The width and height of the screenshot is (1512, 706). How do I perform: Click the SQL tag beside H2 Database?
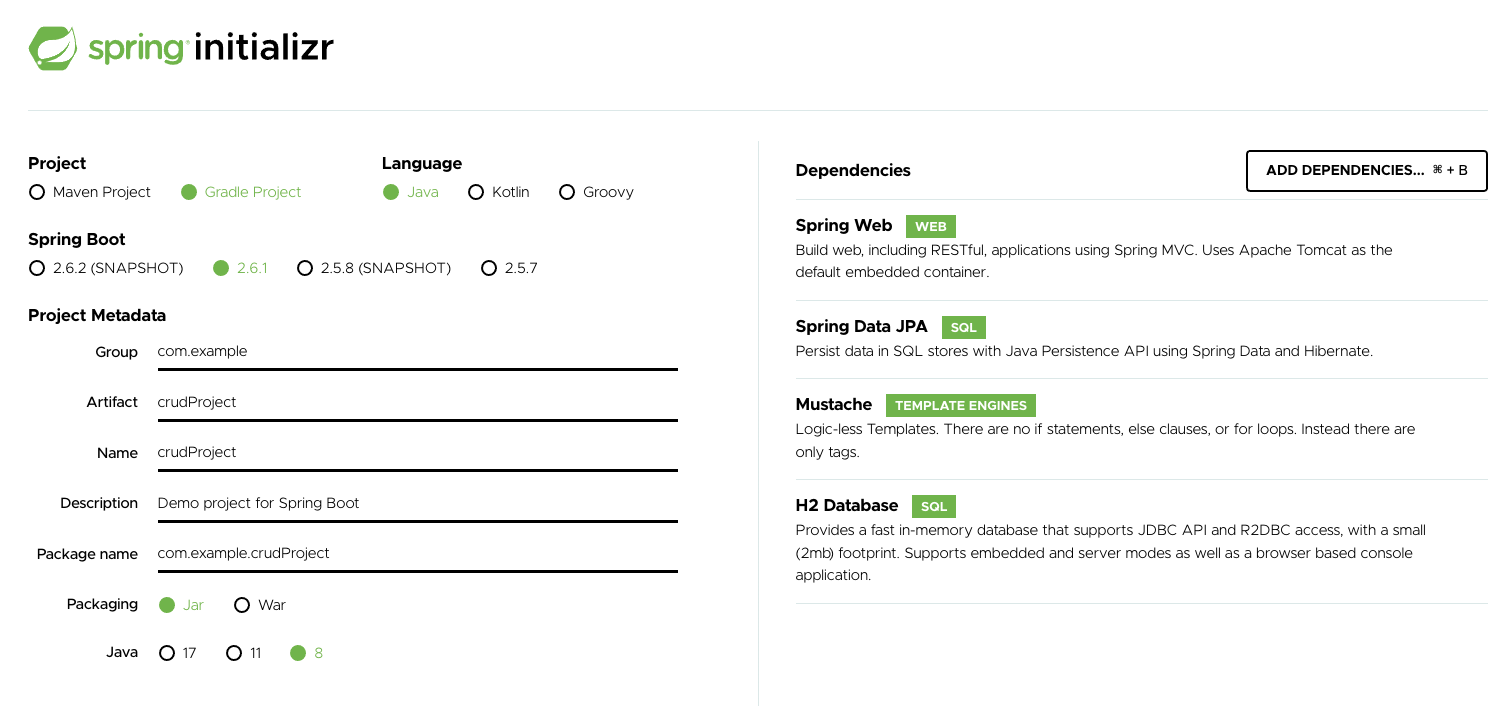pyautogui.click(x=934, y=507)
